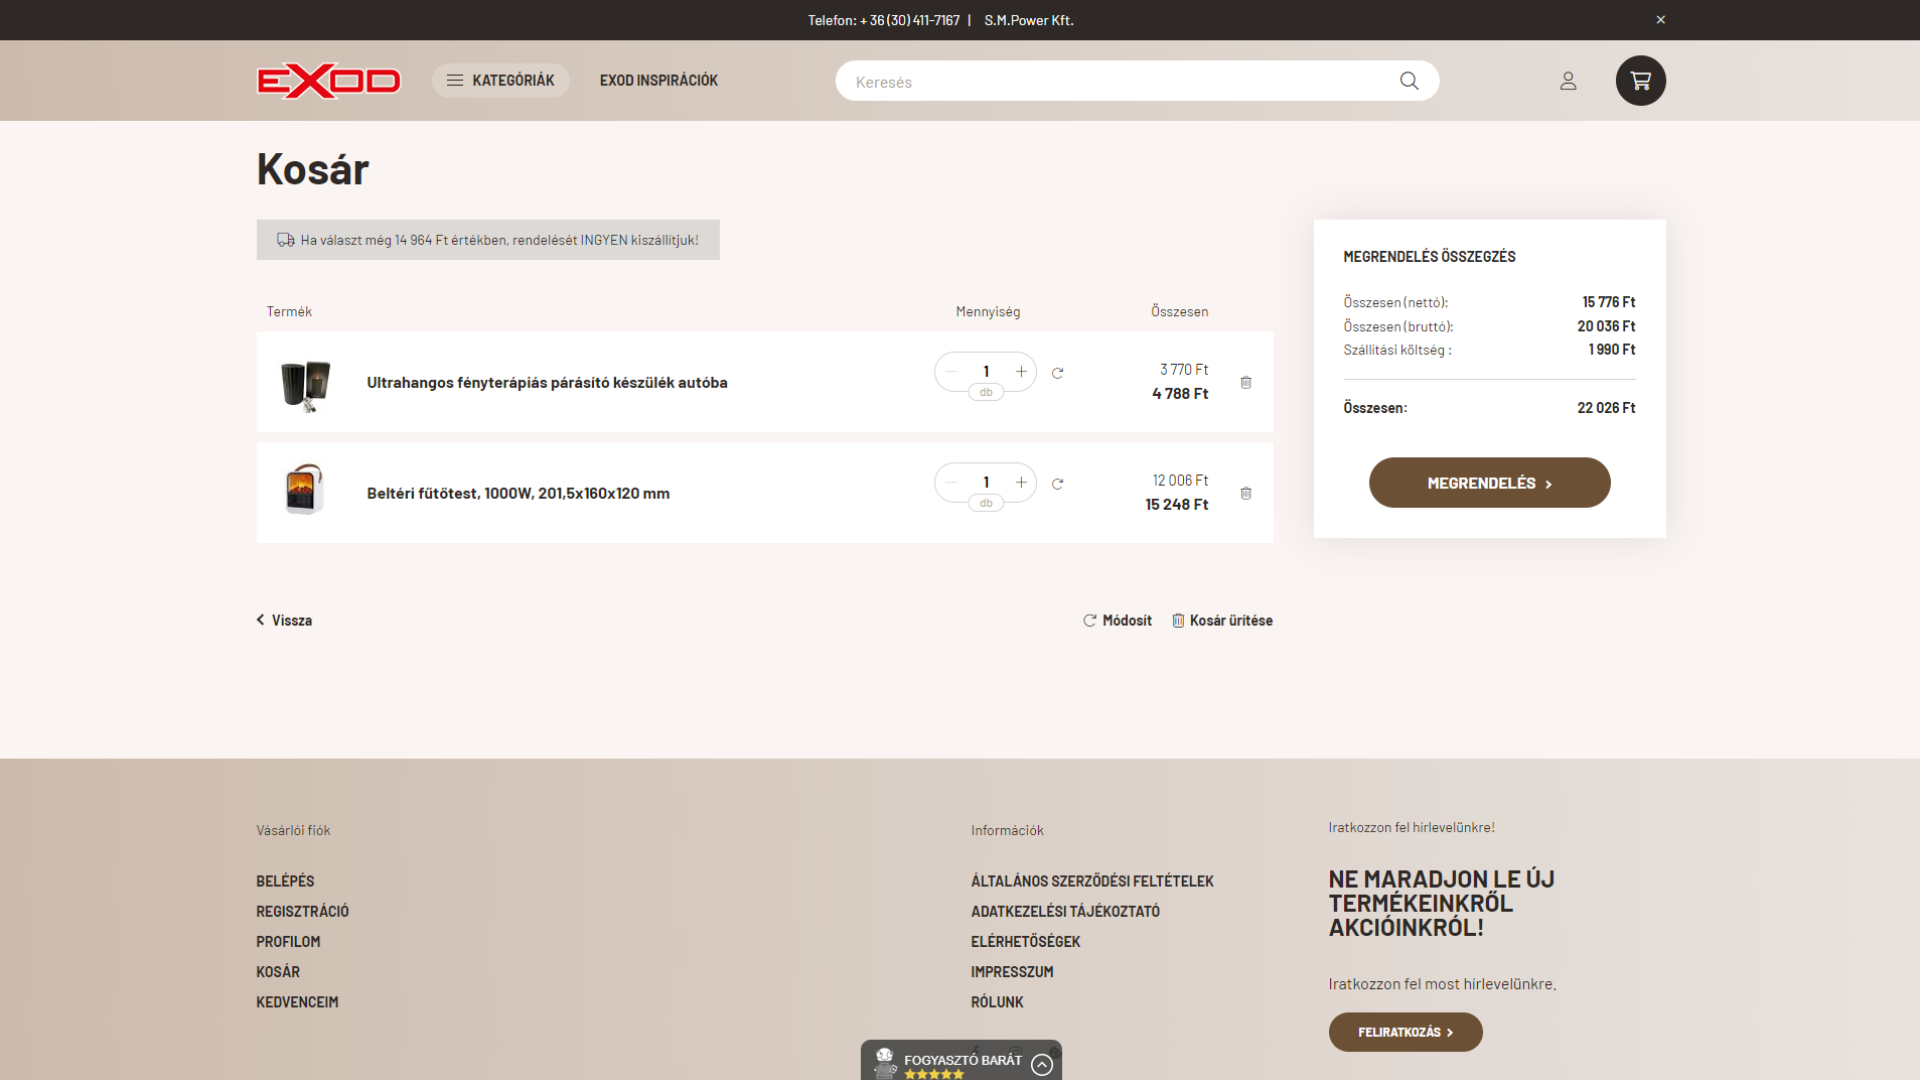Click Kosár ürítése to empty cart
1920x1080 pixels.
coord(1221,621)
